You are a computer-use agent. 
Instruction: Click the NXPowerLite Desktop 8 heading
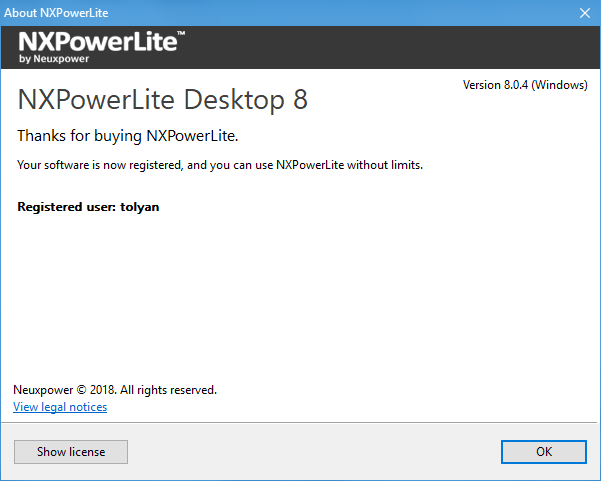point(163,100)
